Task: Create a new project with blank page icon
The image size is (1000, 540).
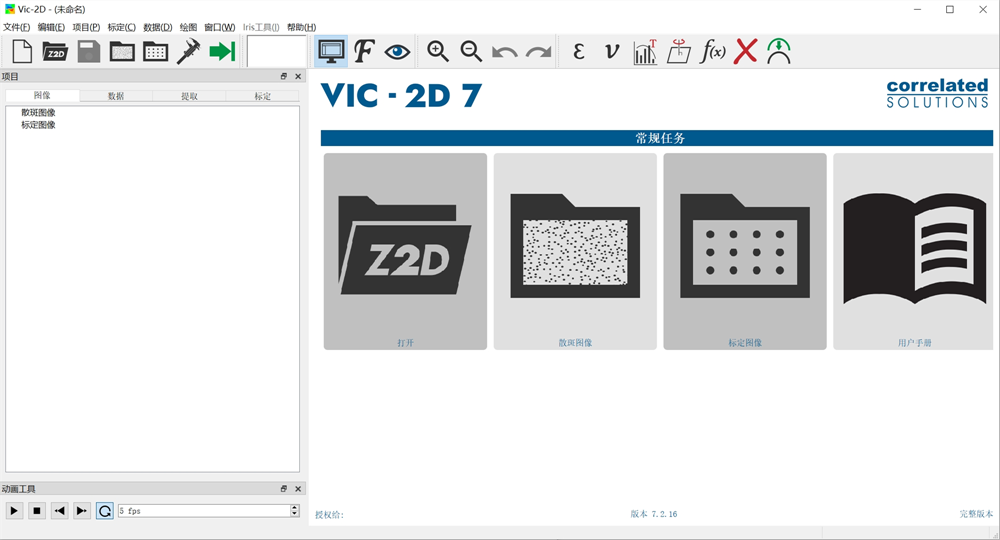Action: [22, 52]
